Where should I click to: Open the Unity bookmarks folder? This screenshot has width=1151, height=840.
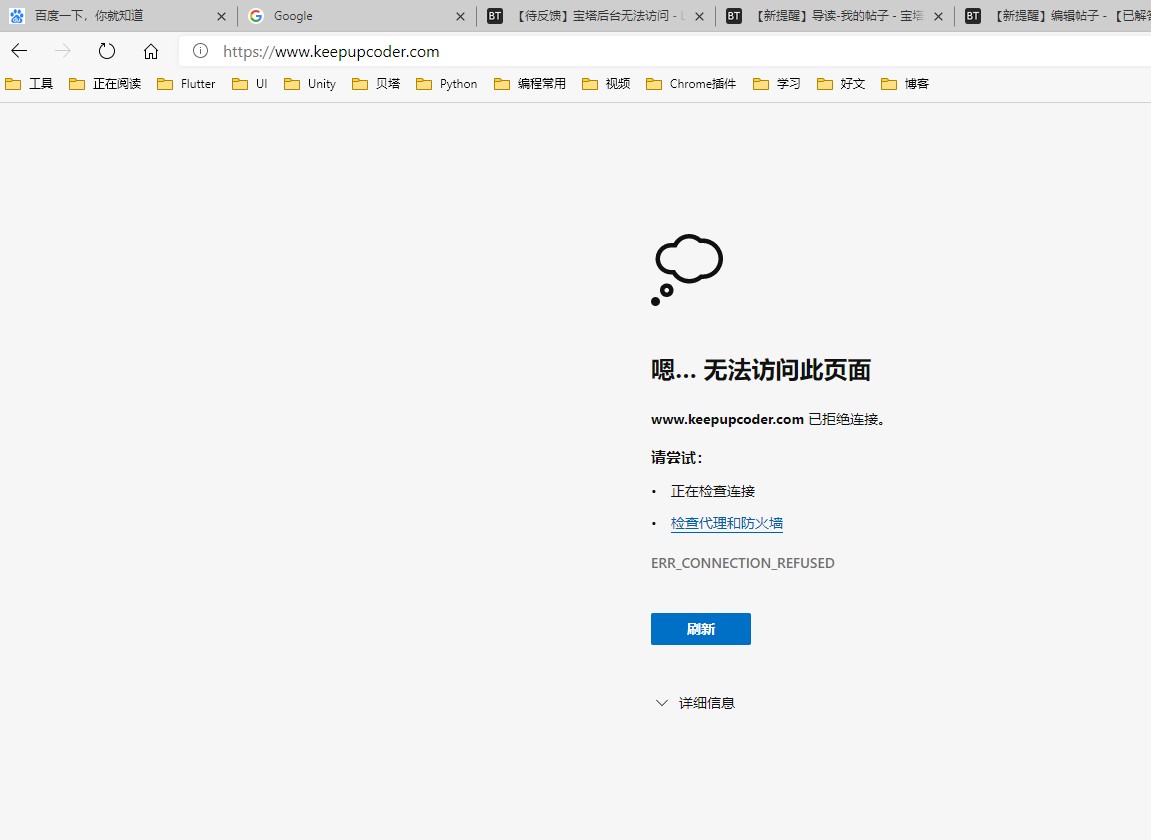(x=310, y=84)
